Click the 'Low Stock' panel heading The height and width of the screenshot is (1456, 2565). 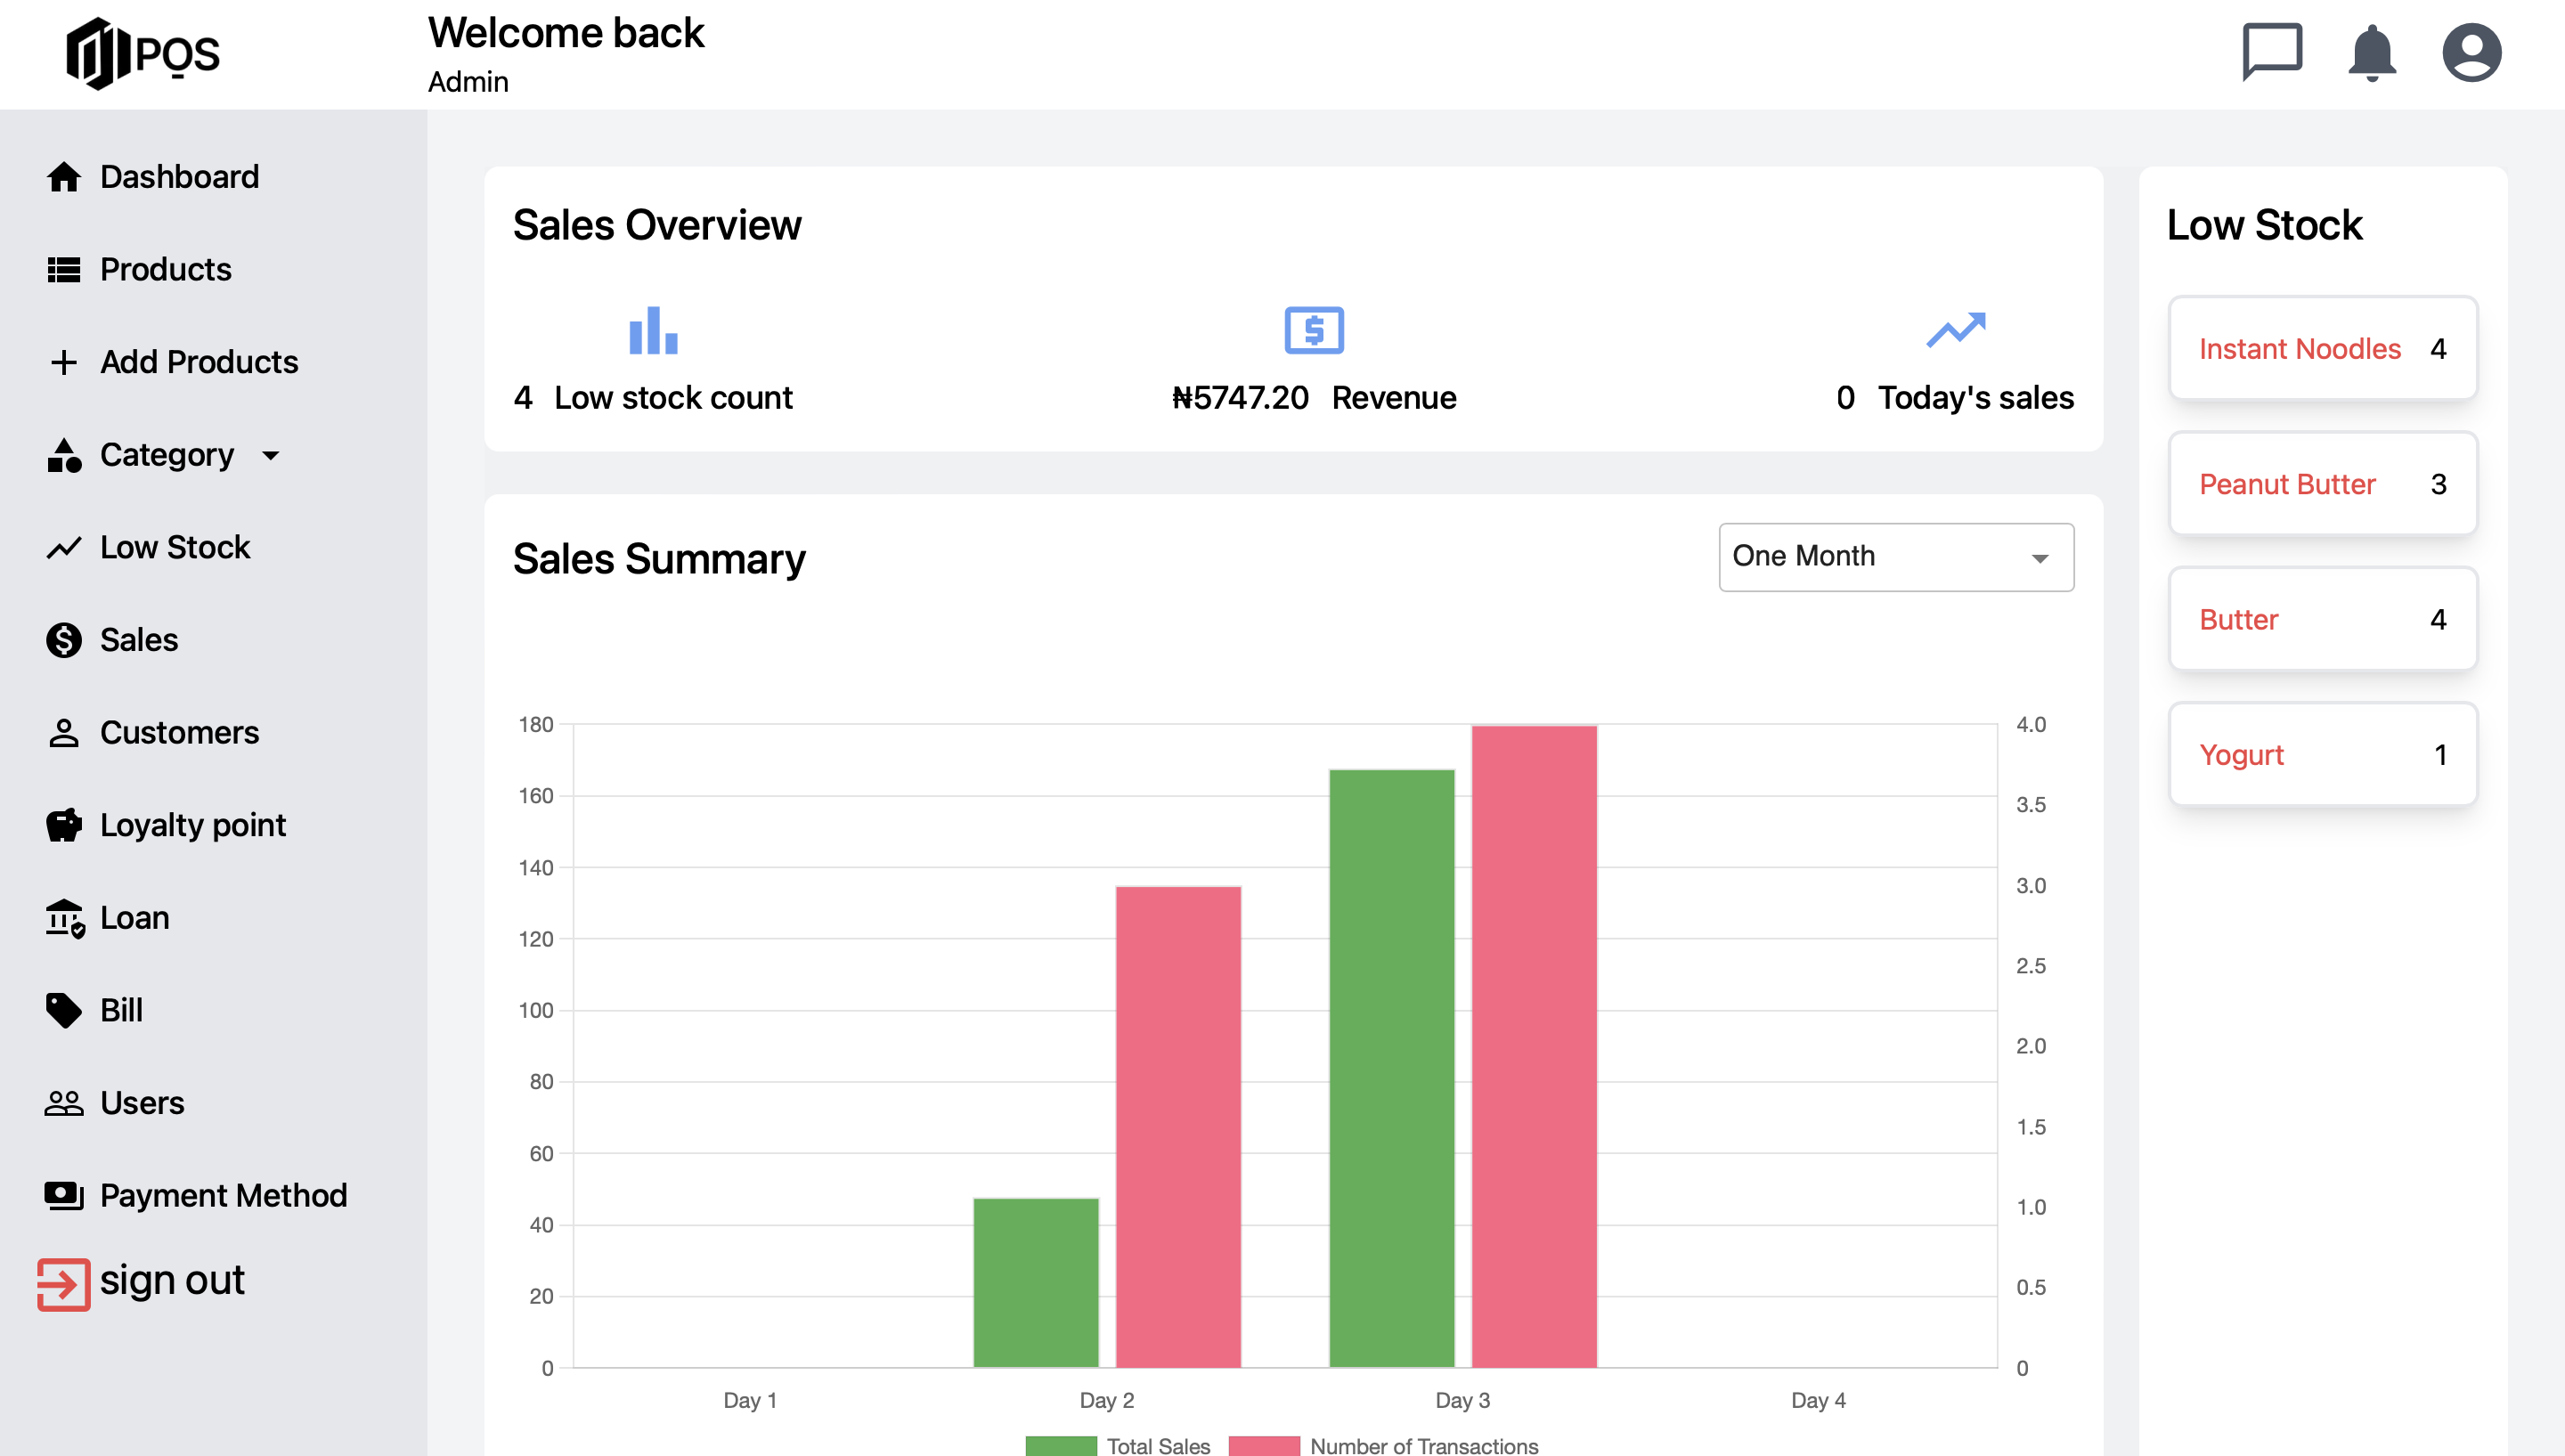[2264, 225]
